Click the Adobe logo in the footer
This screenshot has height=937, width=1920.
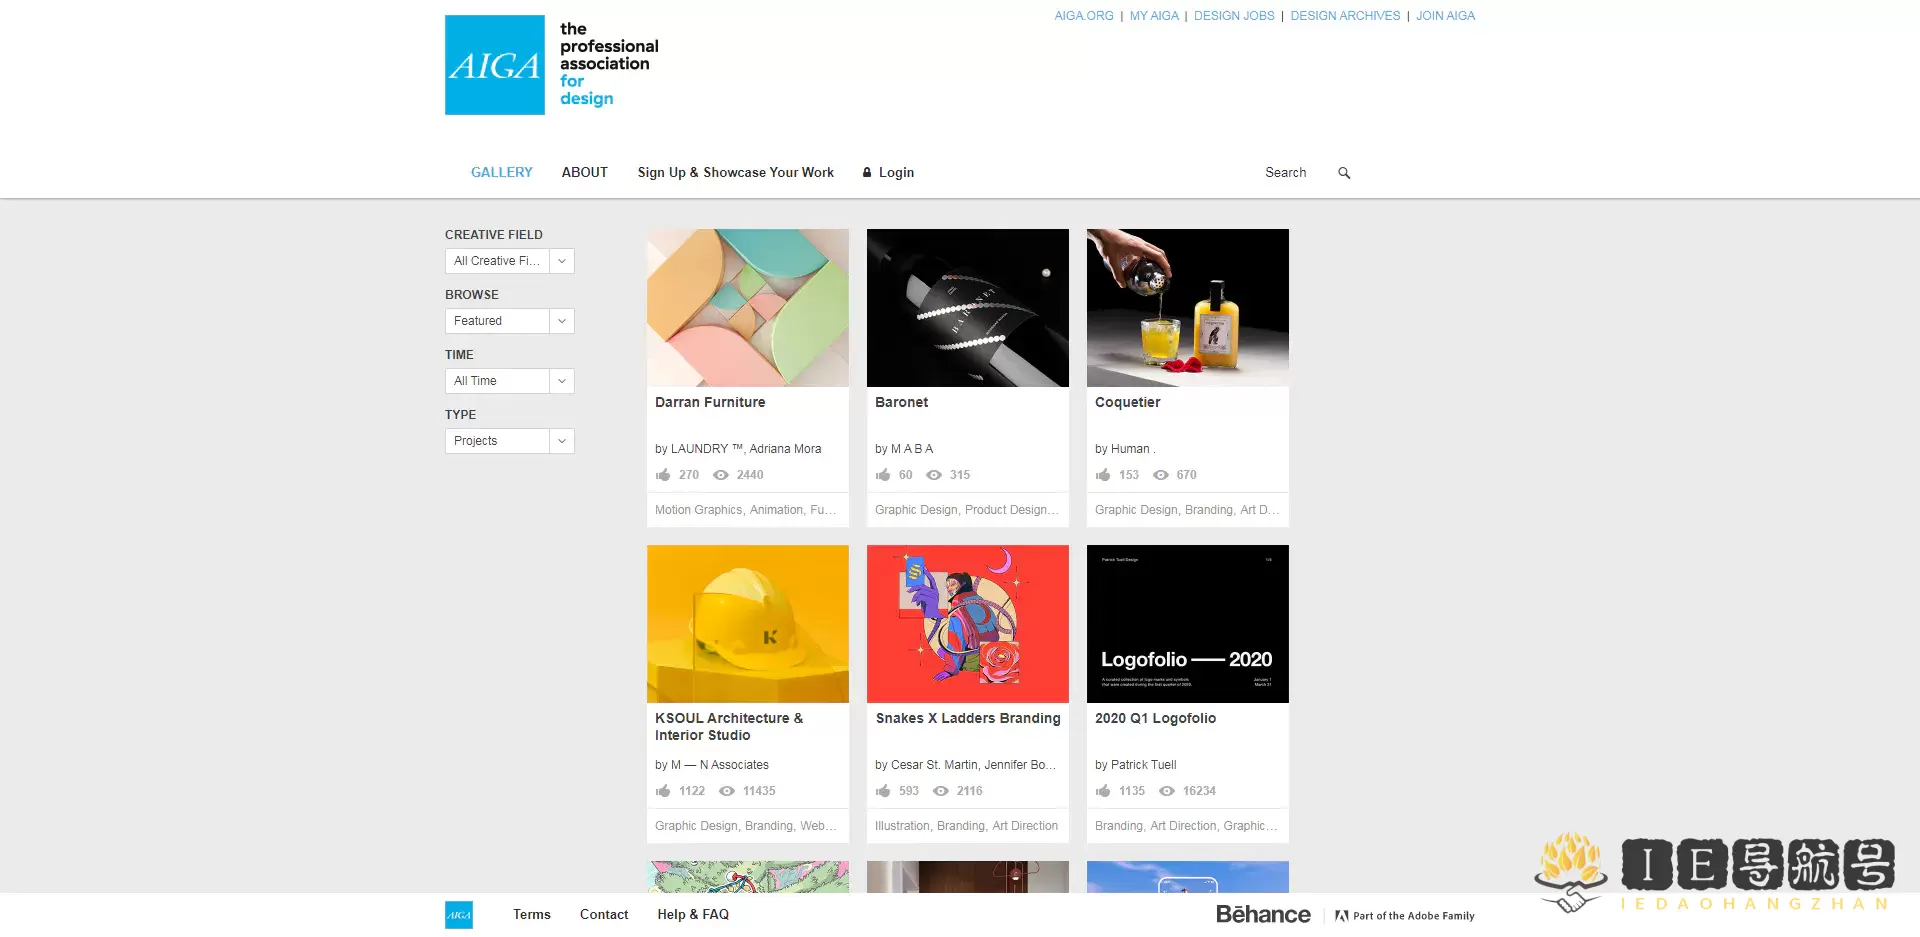1341,915
